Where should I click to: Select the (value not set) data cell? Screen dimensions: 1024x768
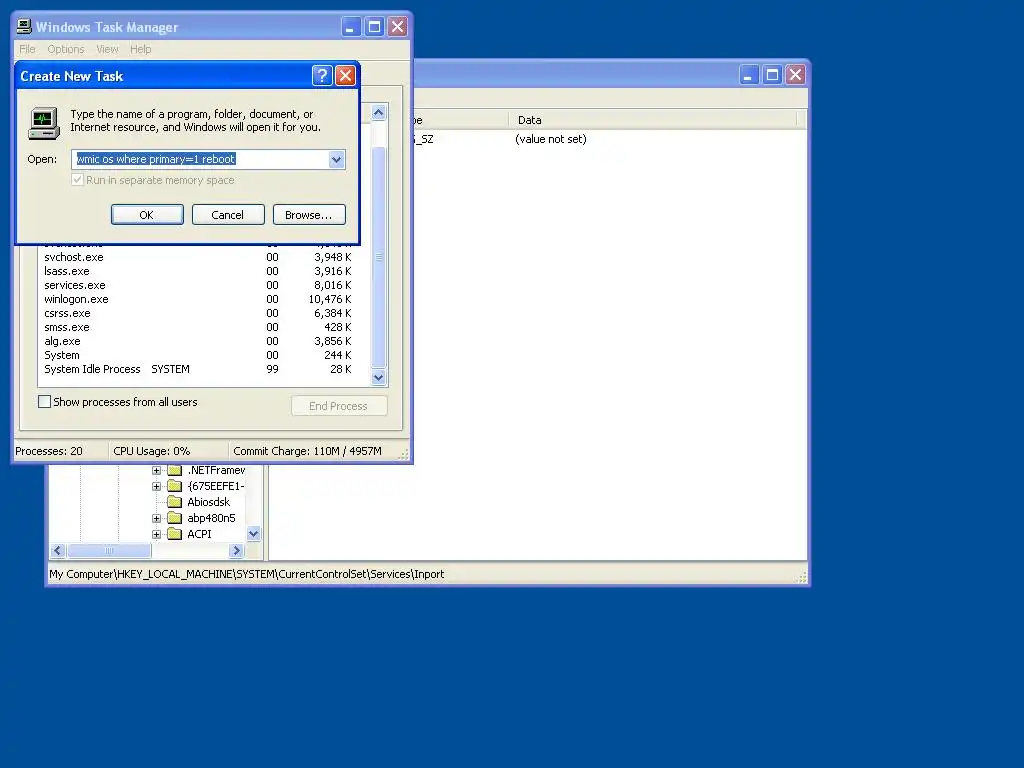coord(551,139)
